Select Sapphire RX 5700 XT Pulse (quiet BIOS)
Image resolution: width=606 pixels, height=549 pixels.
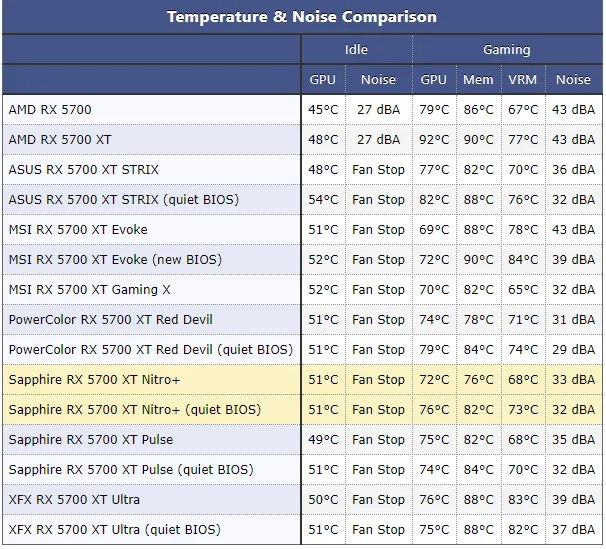(130, 469)
